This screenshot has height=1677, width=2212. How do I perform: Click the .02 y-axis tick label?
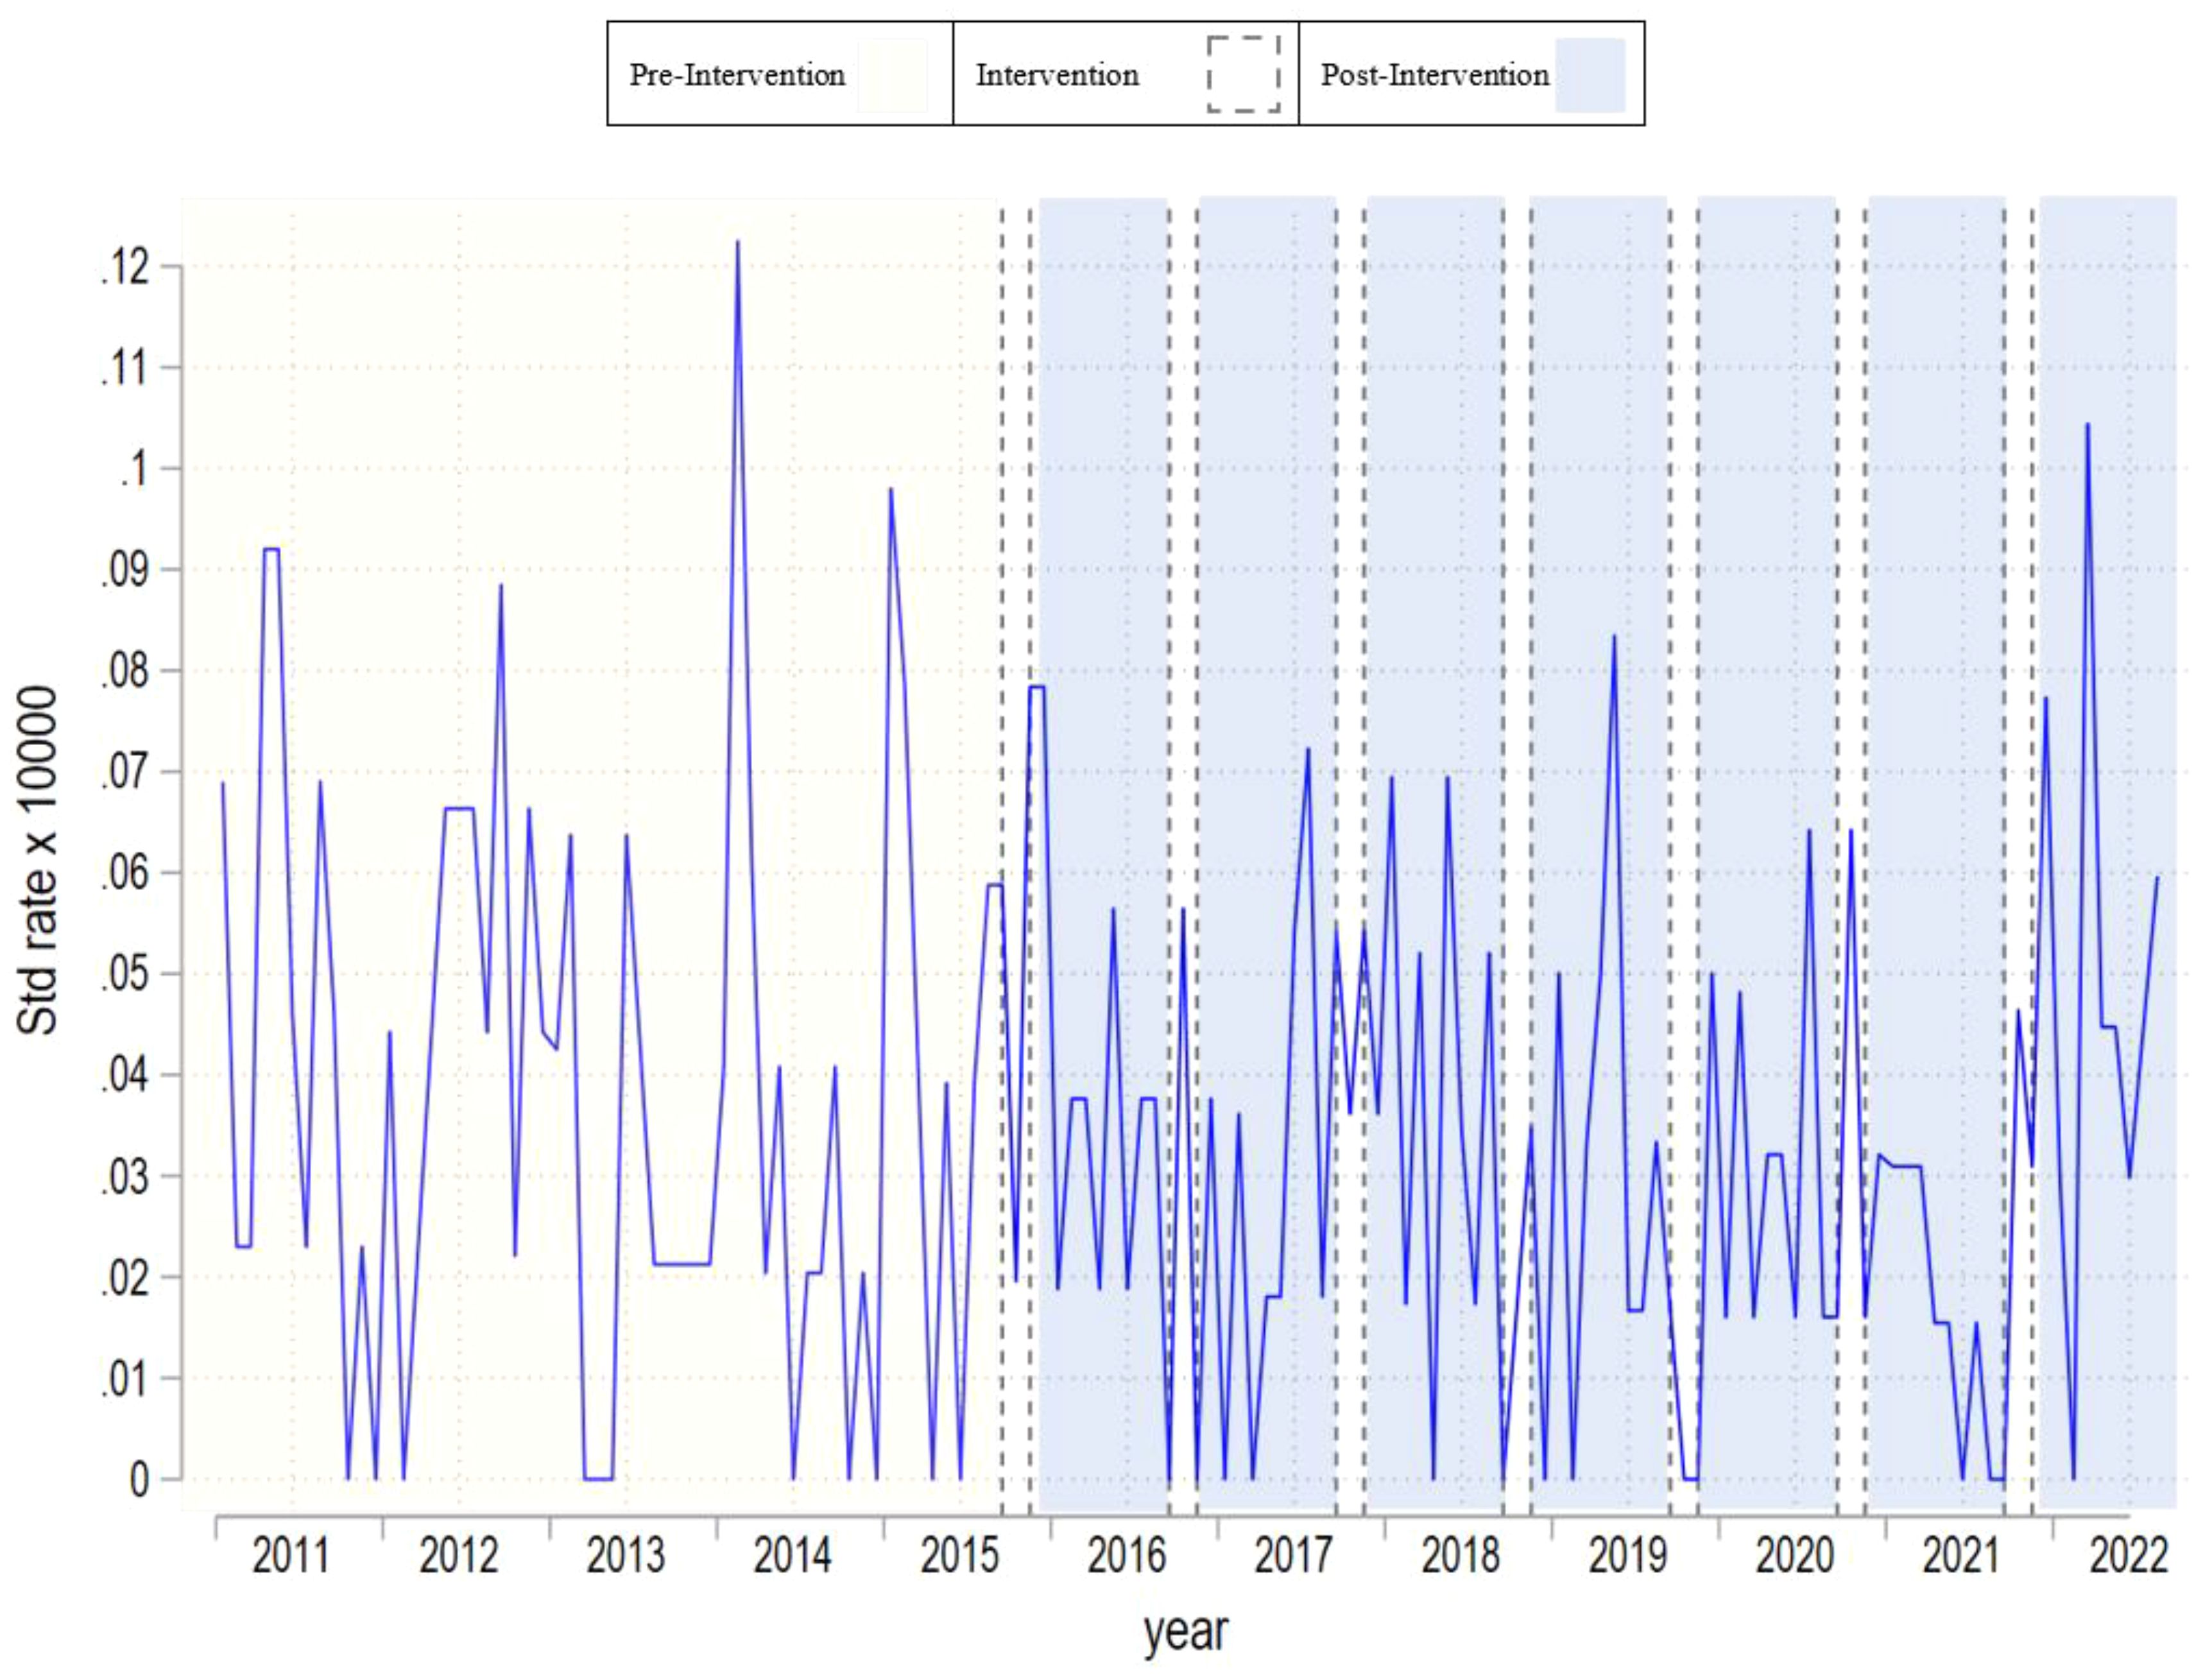[x=126, y=1278]
